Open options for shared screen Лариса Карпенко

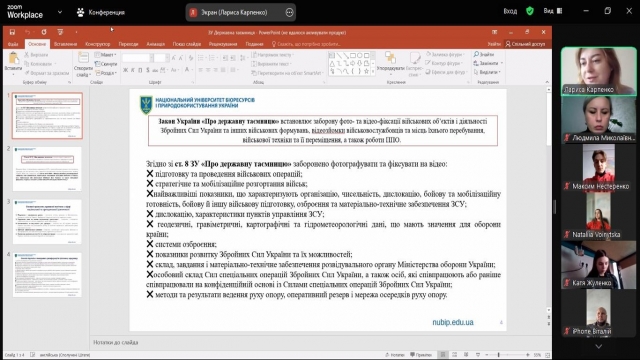289,13
